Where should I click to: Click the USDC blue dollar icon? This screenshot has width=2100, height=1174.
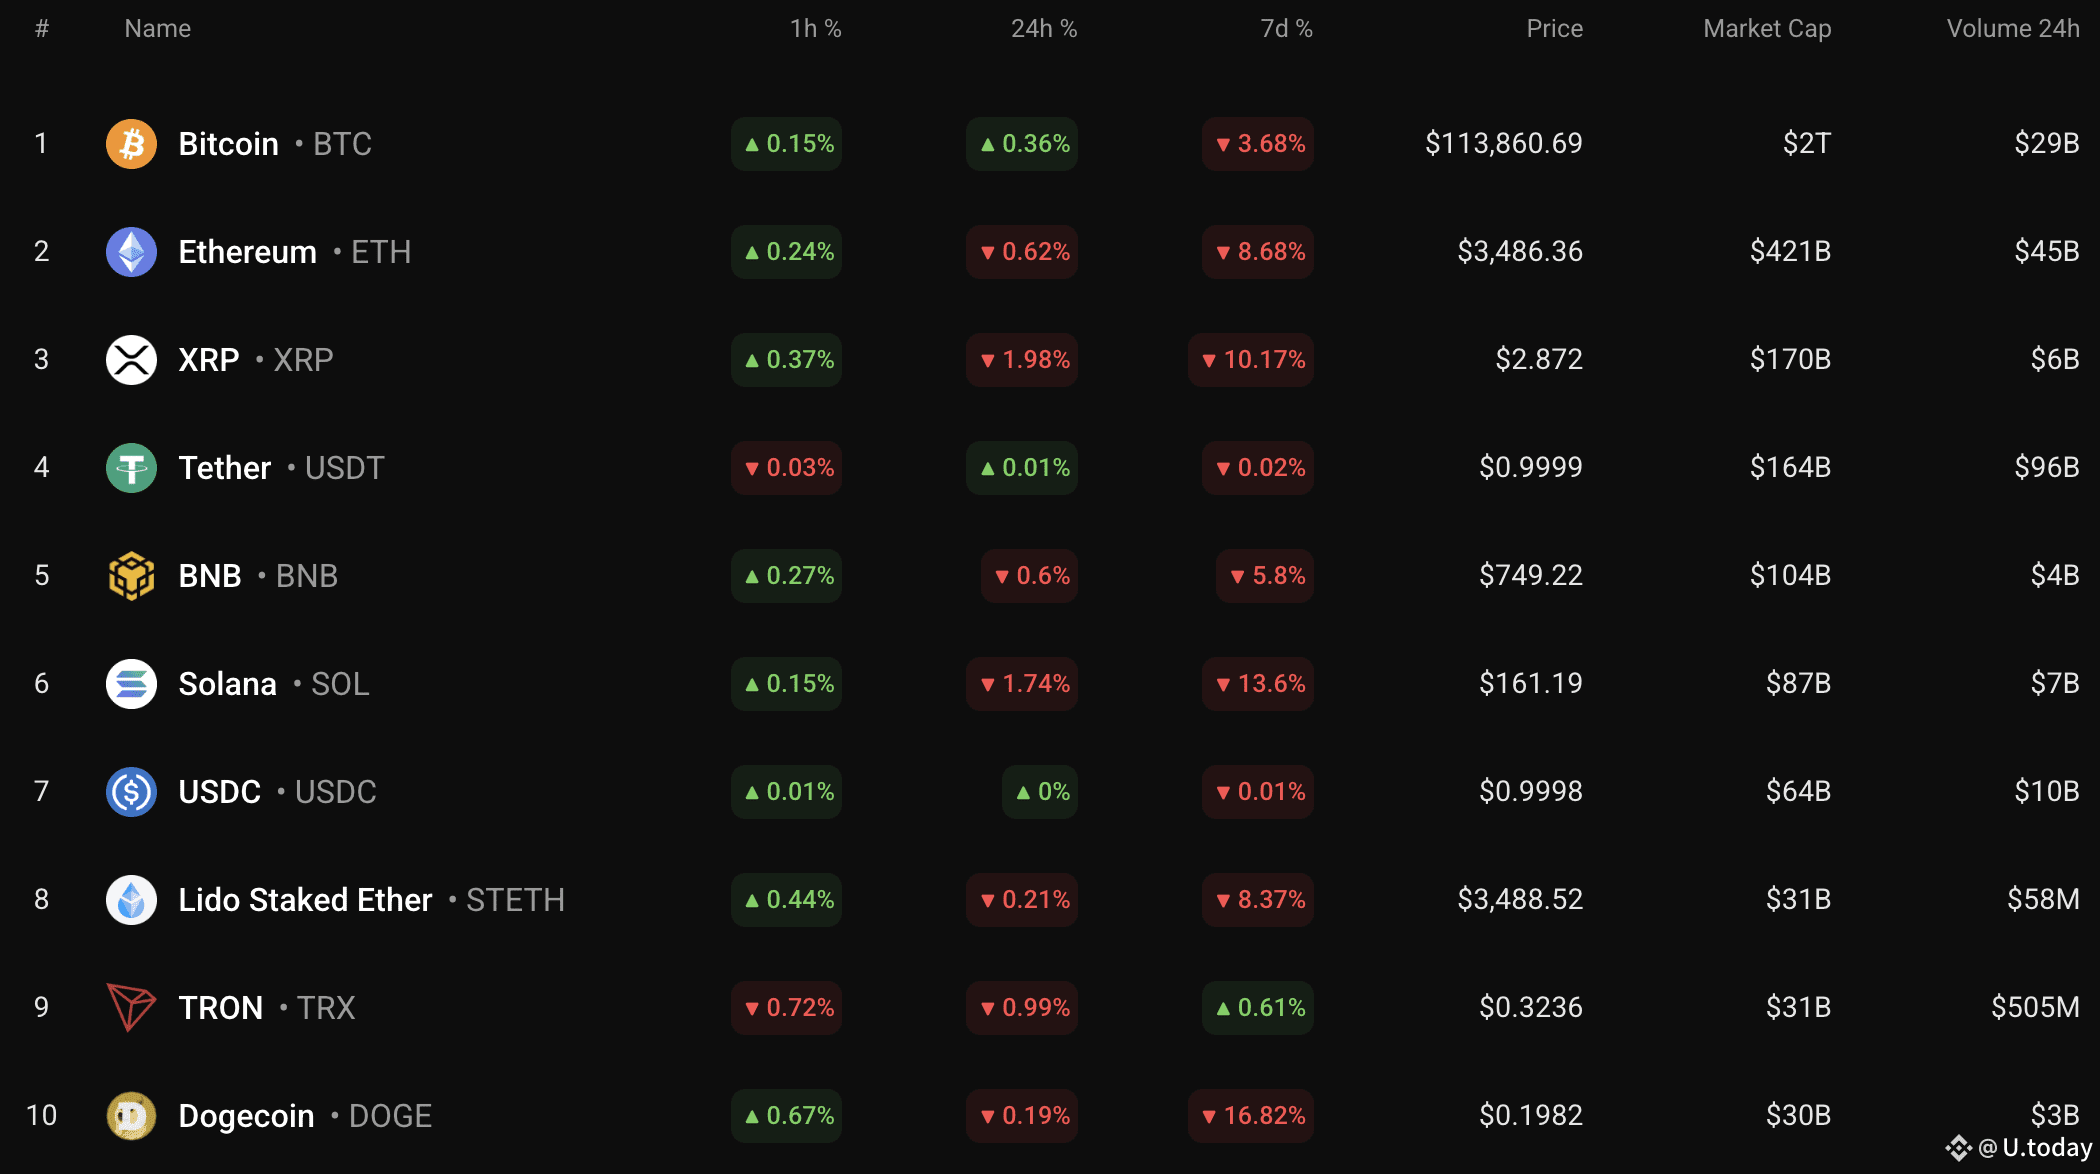click(131, 792)
